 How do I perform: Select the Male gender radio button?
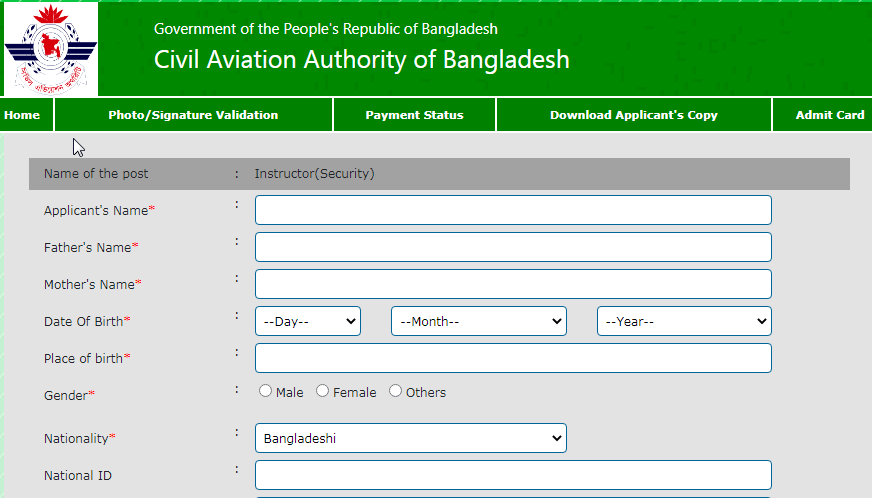pos(265,391)
